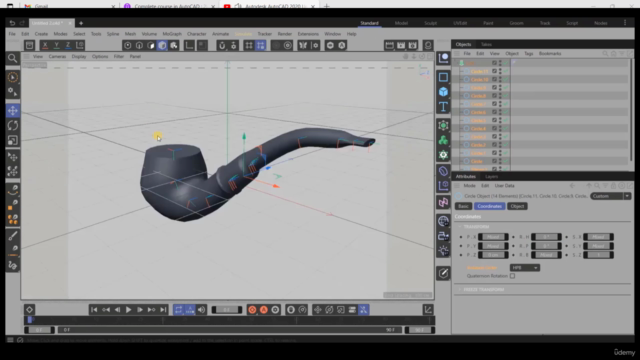The height and width of the screenshot is (360, 640).
Task: Open the Custom preset dropdown in Attributes
Action: (610, 196)
